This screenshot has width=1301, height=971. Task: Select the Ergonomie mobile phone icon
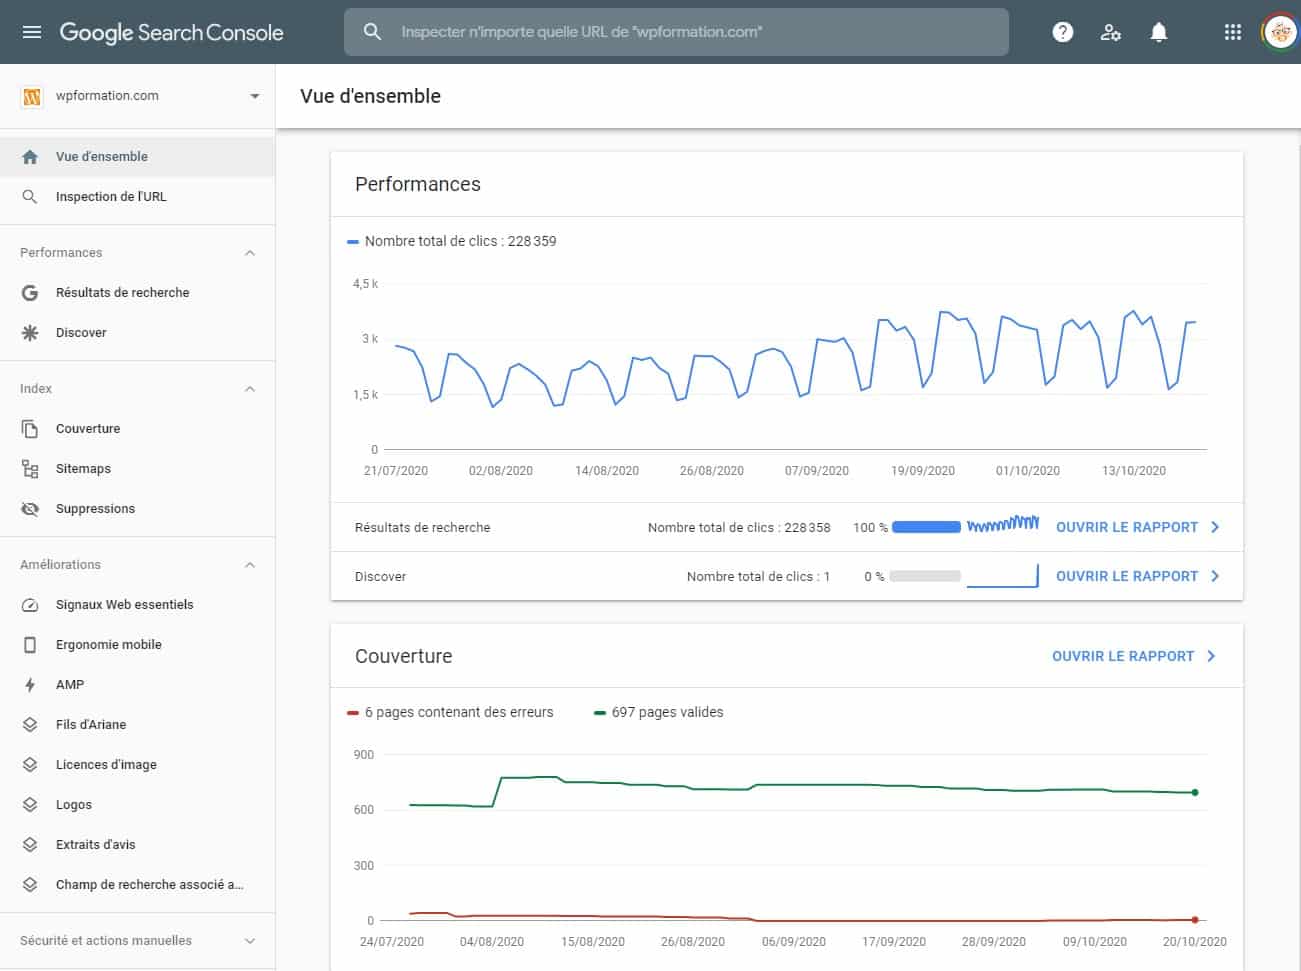coord(31,644)
